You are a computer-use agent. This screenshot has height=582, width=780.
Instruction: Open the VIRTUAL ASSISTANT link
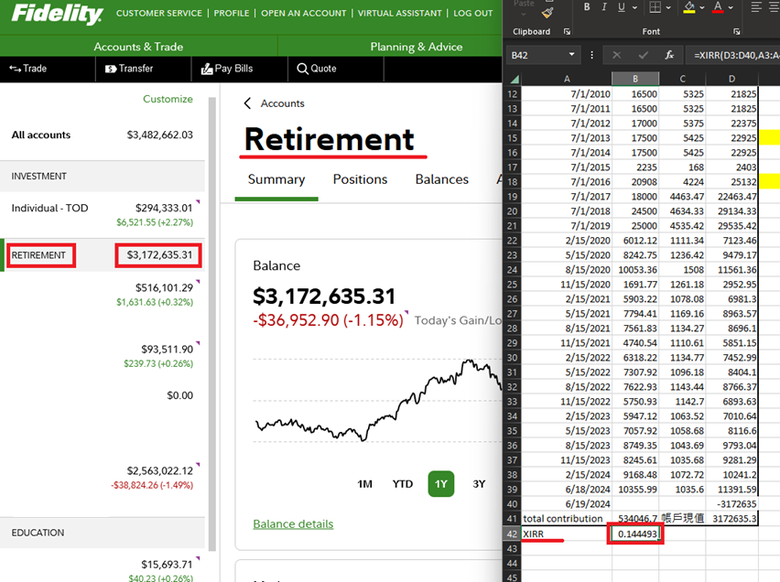(399, 13)
